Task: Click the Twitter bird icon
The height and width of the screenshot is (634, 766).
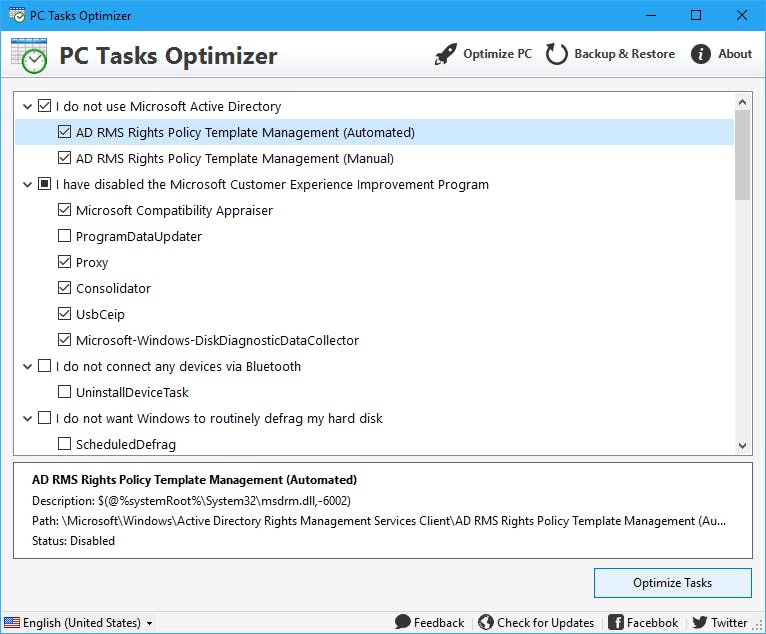Action: 700,622
